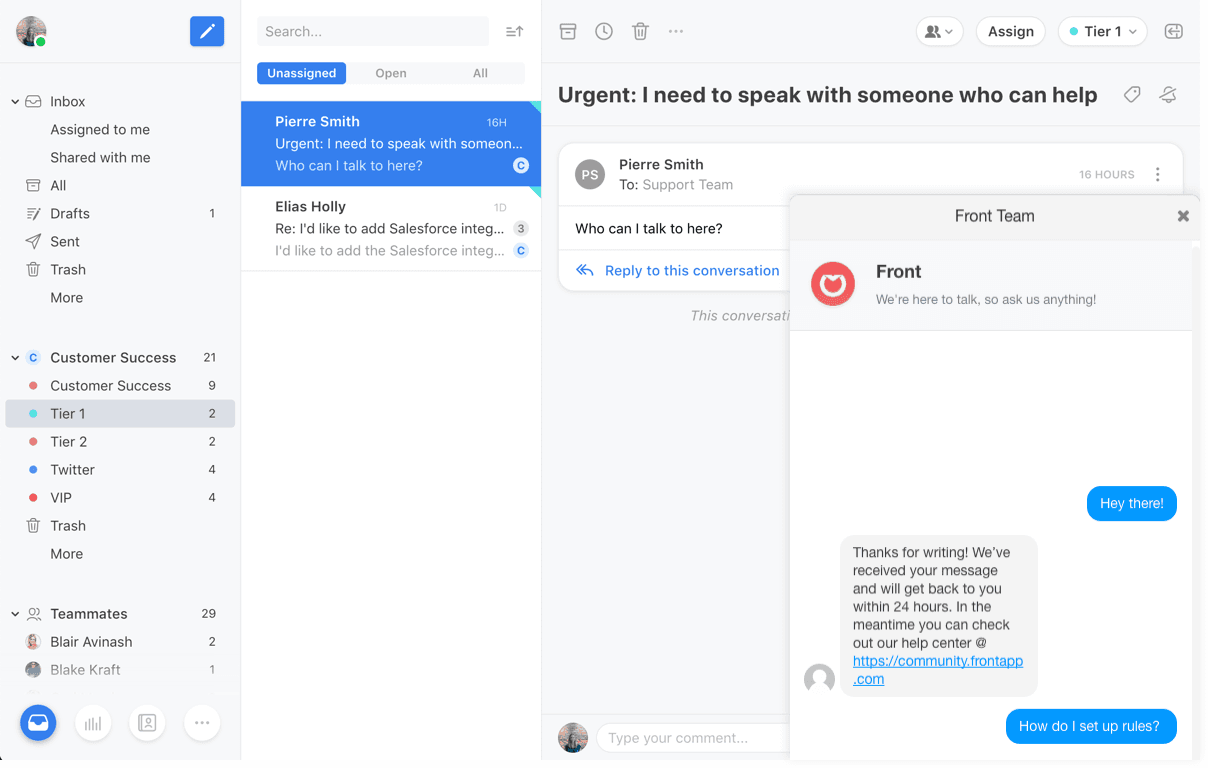Open the participants dropdown with people icon
This screenshot has height=768, width=1208.
click(940, 31)
